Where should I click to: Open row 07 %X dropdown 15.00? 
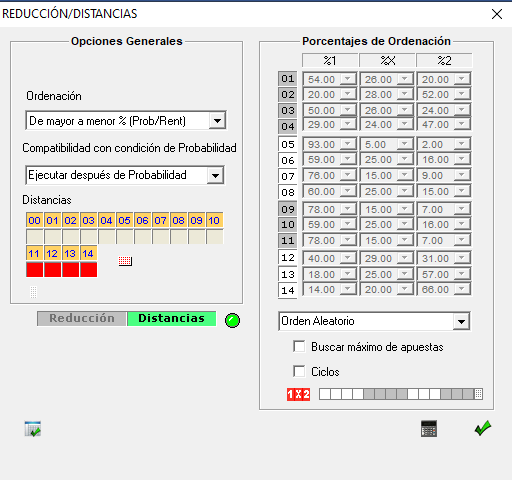tap(405, 175)
